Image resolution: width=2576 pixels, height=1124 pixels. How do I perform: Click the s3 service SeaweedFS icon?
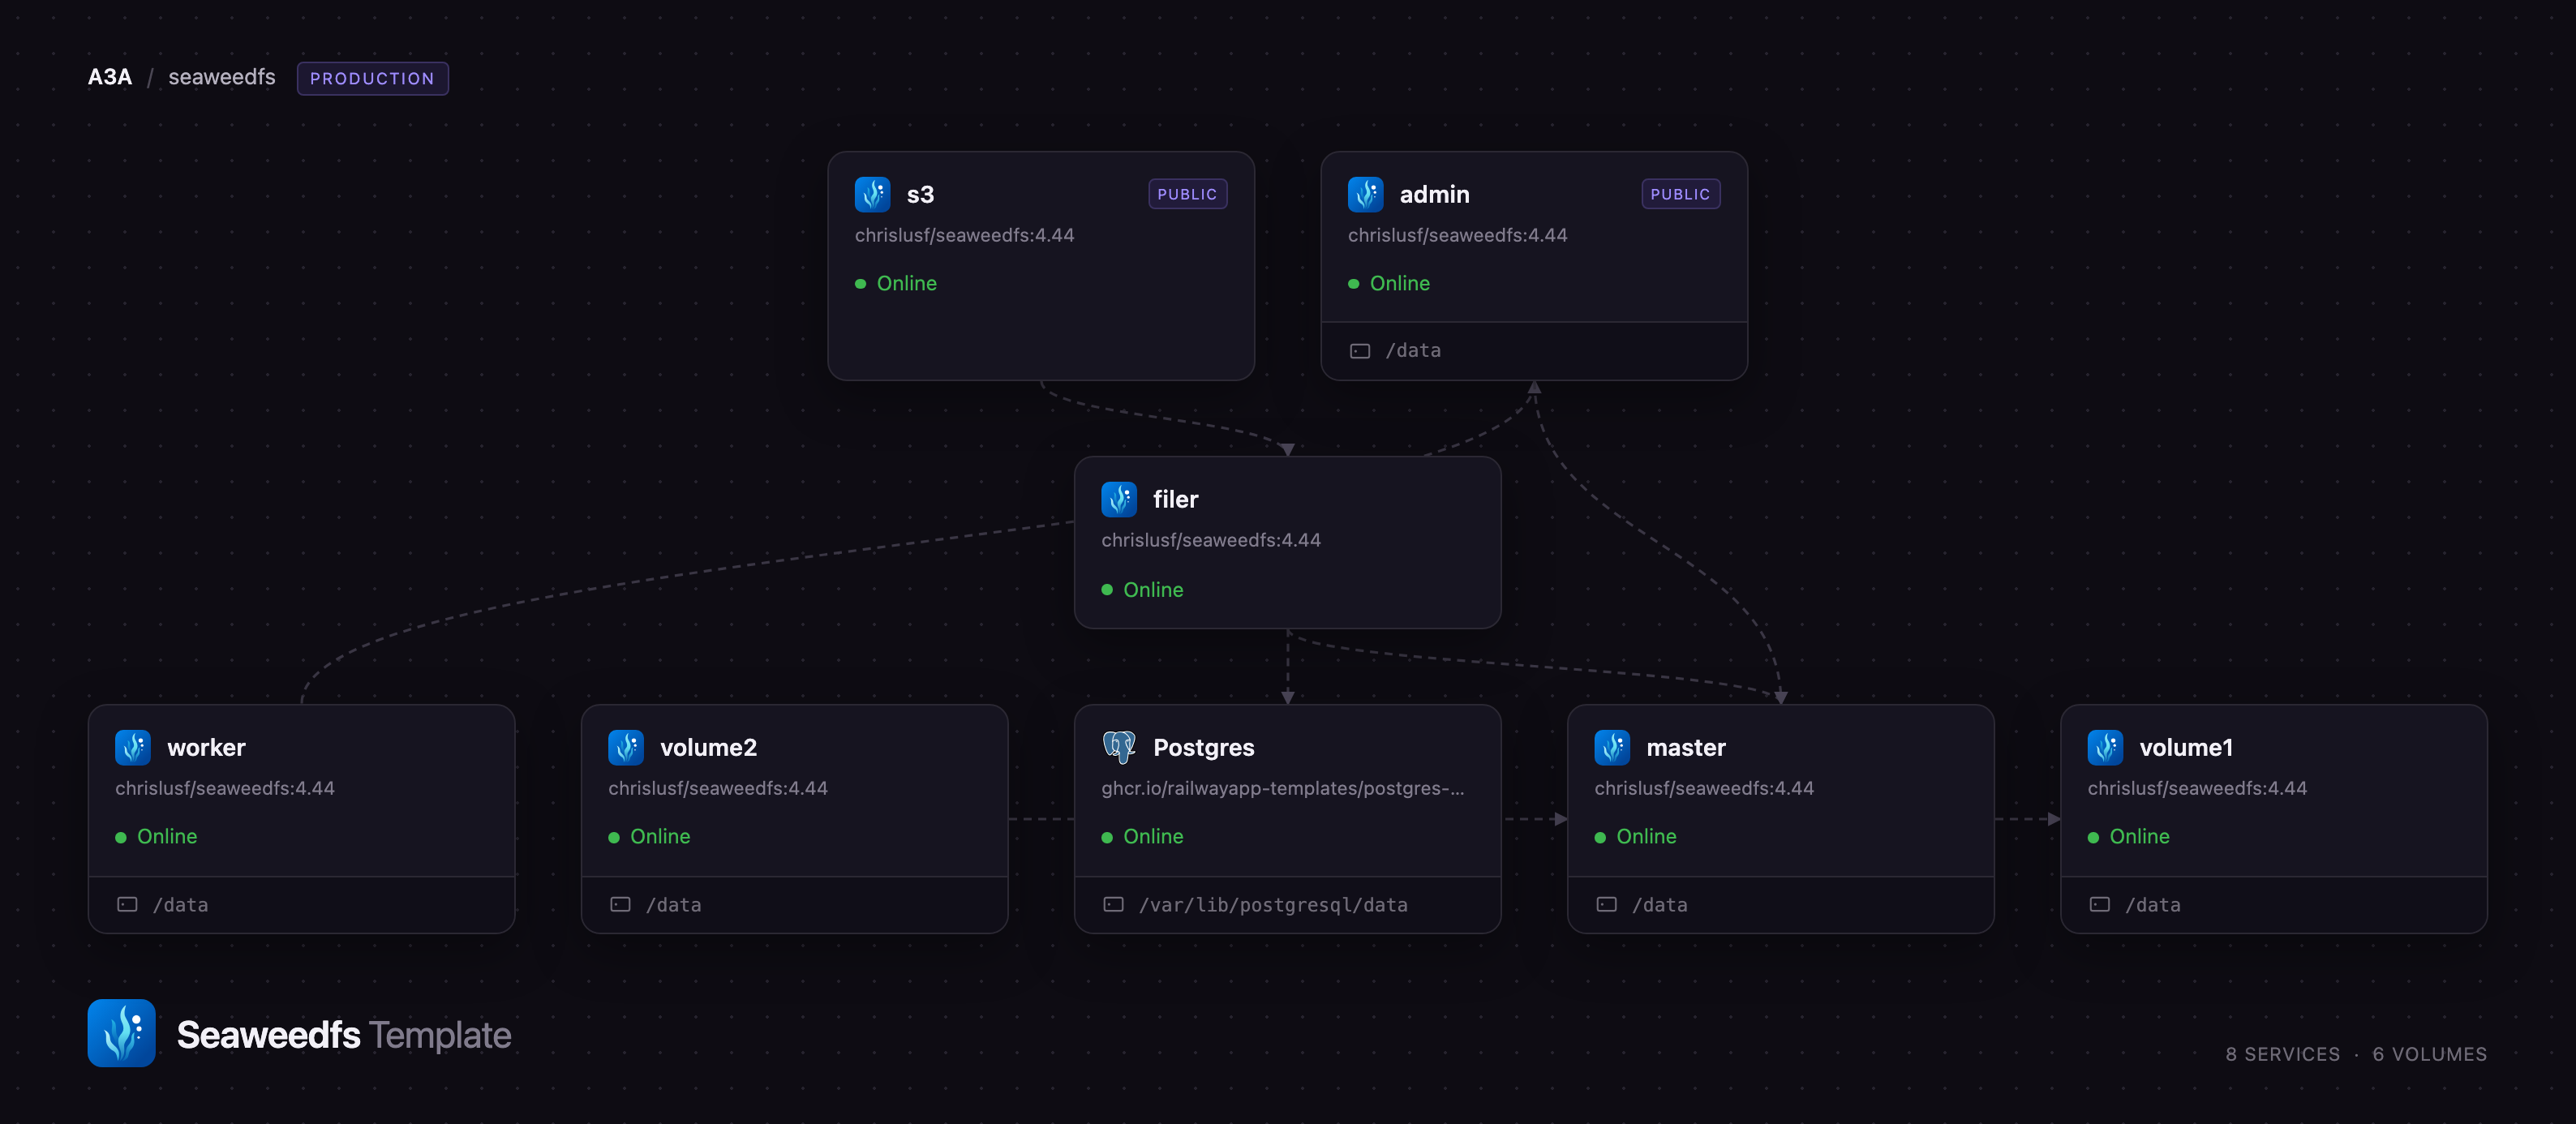pyautogui.click(x=872, y=194)
